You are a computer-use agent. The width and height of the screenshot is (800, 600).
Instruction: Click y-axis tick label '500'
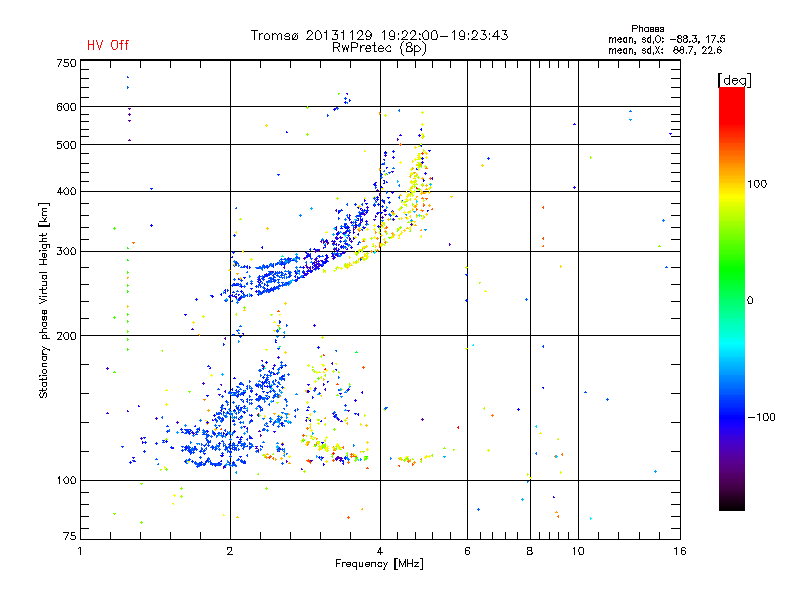coord(67,145)
